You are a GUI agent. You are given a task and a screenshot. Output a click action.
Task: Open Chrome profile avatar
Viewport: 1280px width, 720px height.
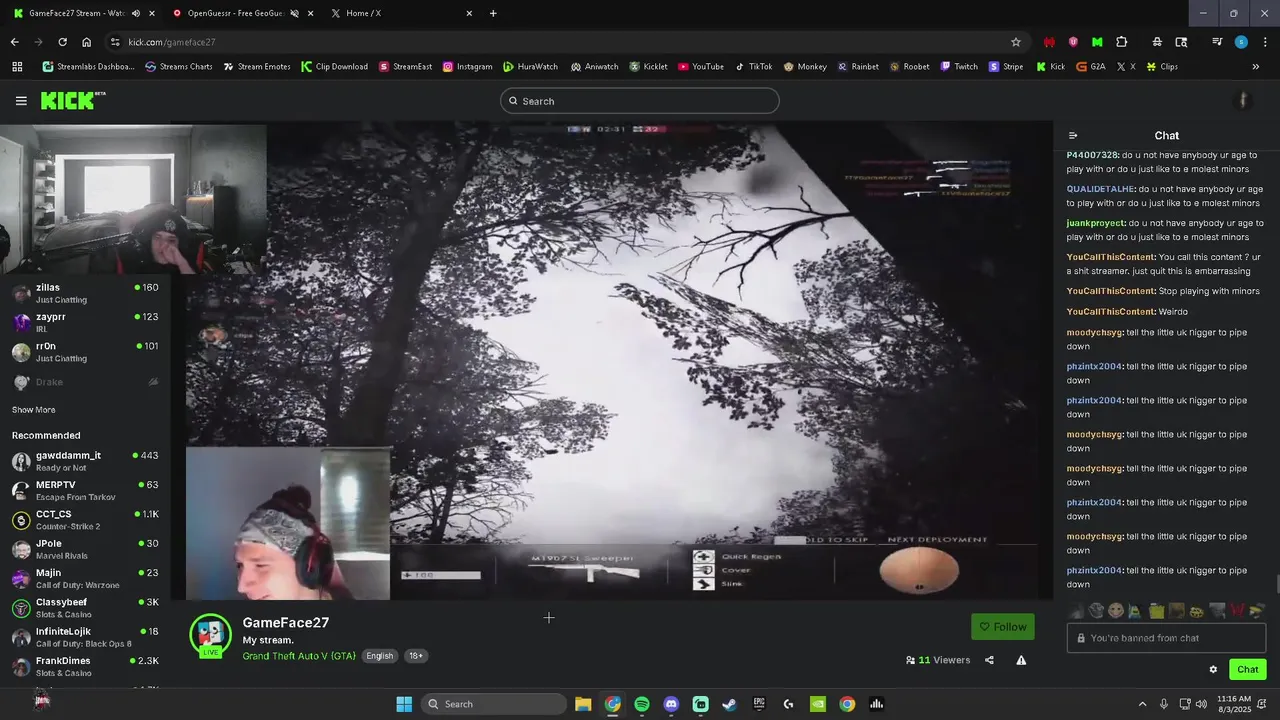[x=1241, y=42]
